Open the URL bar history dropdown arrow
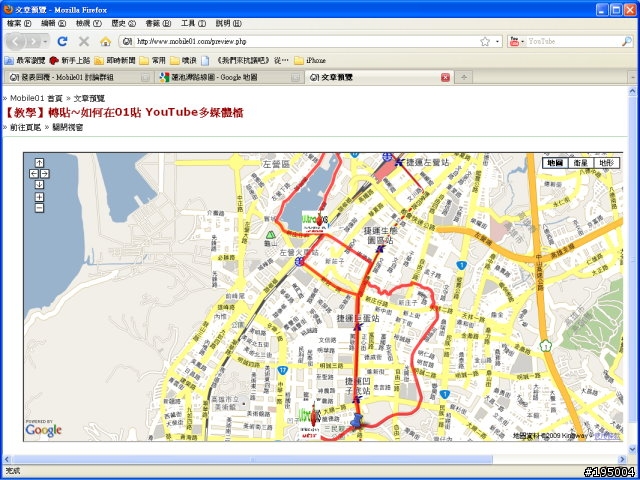This screenshot has height=480, width=640. (497, 42)
